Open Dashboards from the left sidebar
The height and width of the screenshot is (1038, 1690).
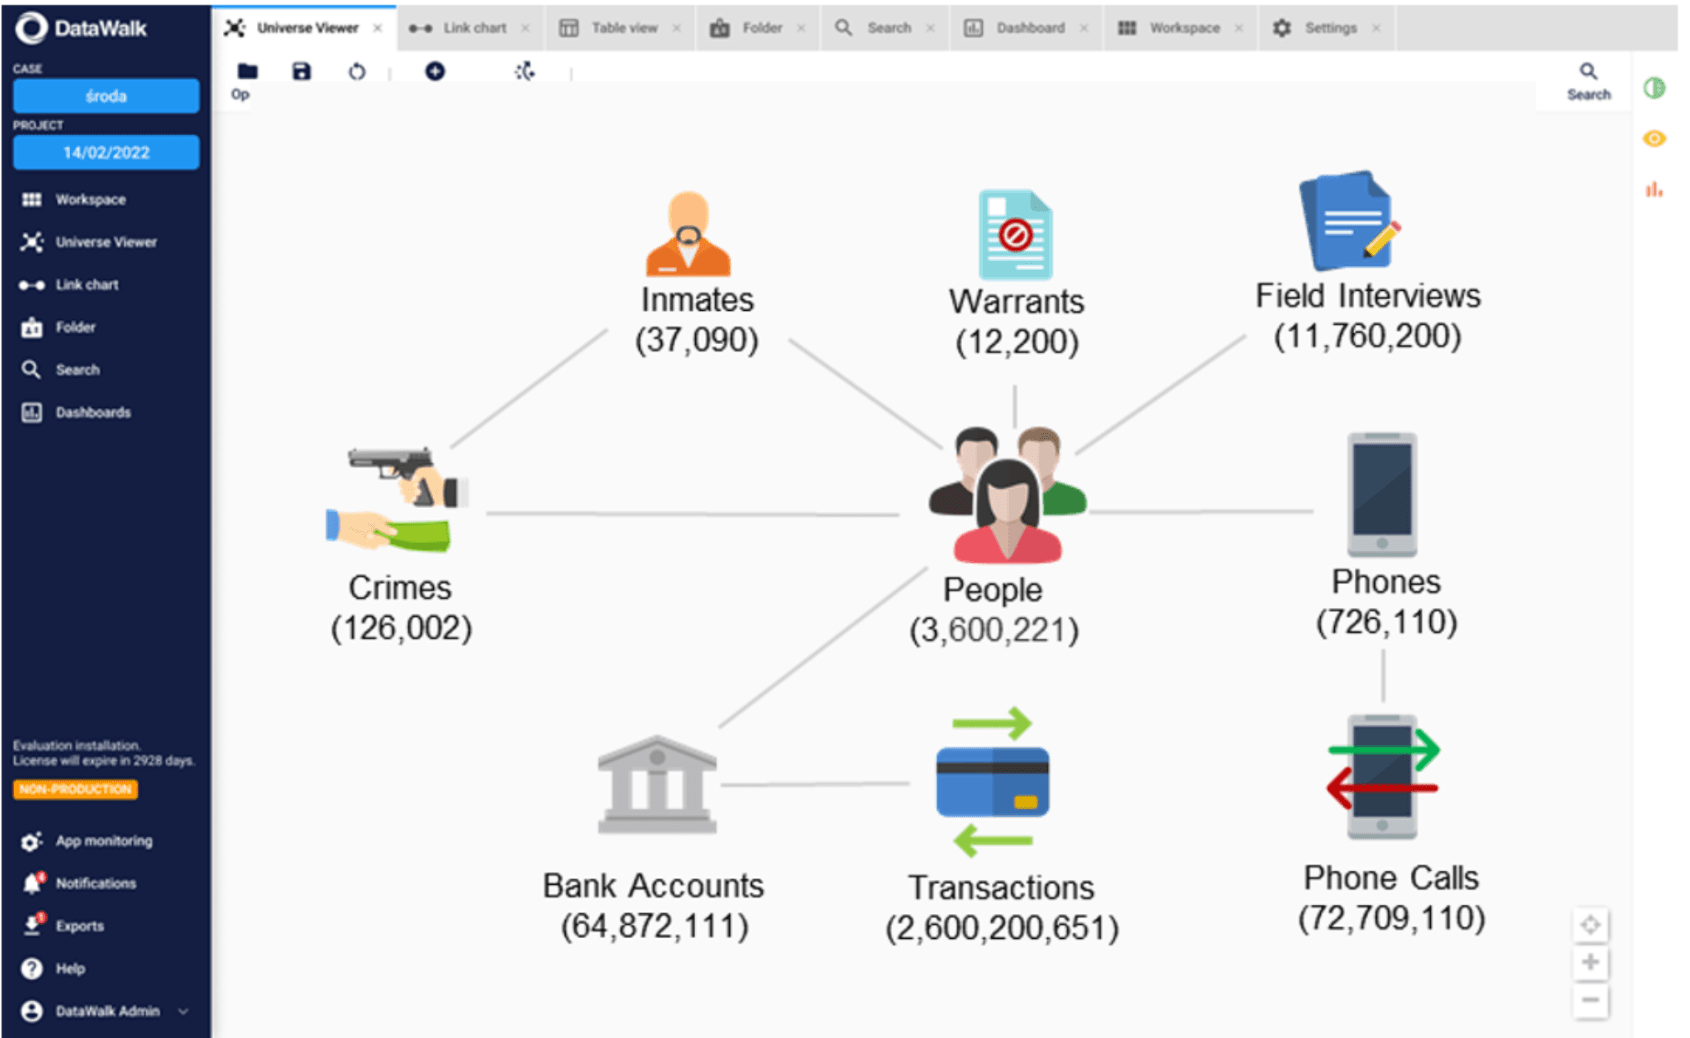pyautogui.click(x=92, y=412)
